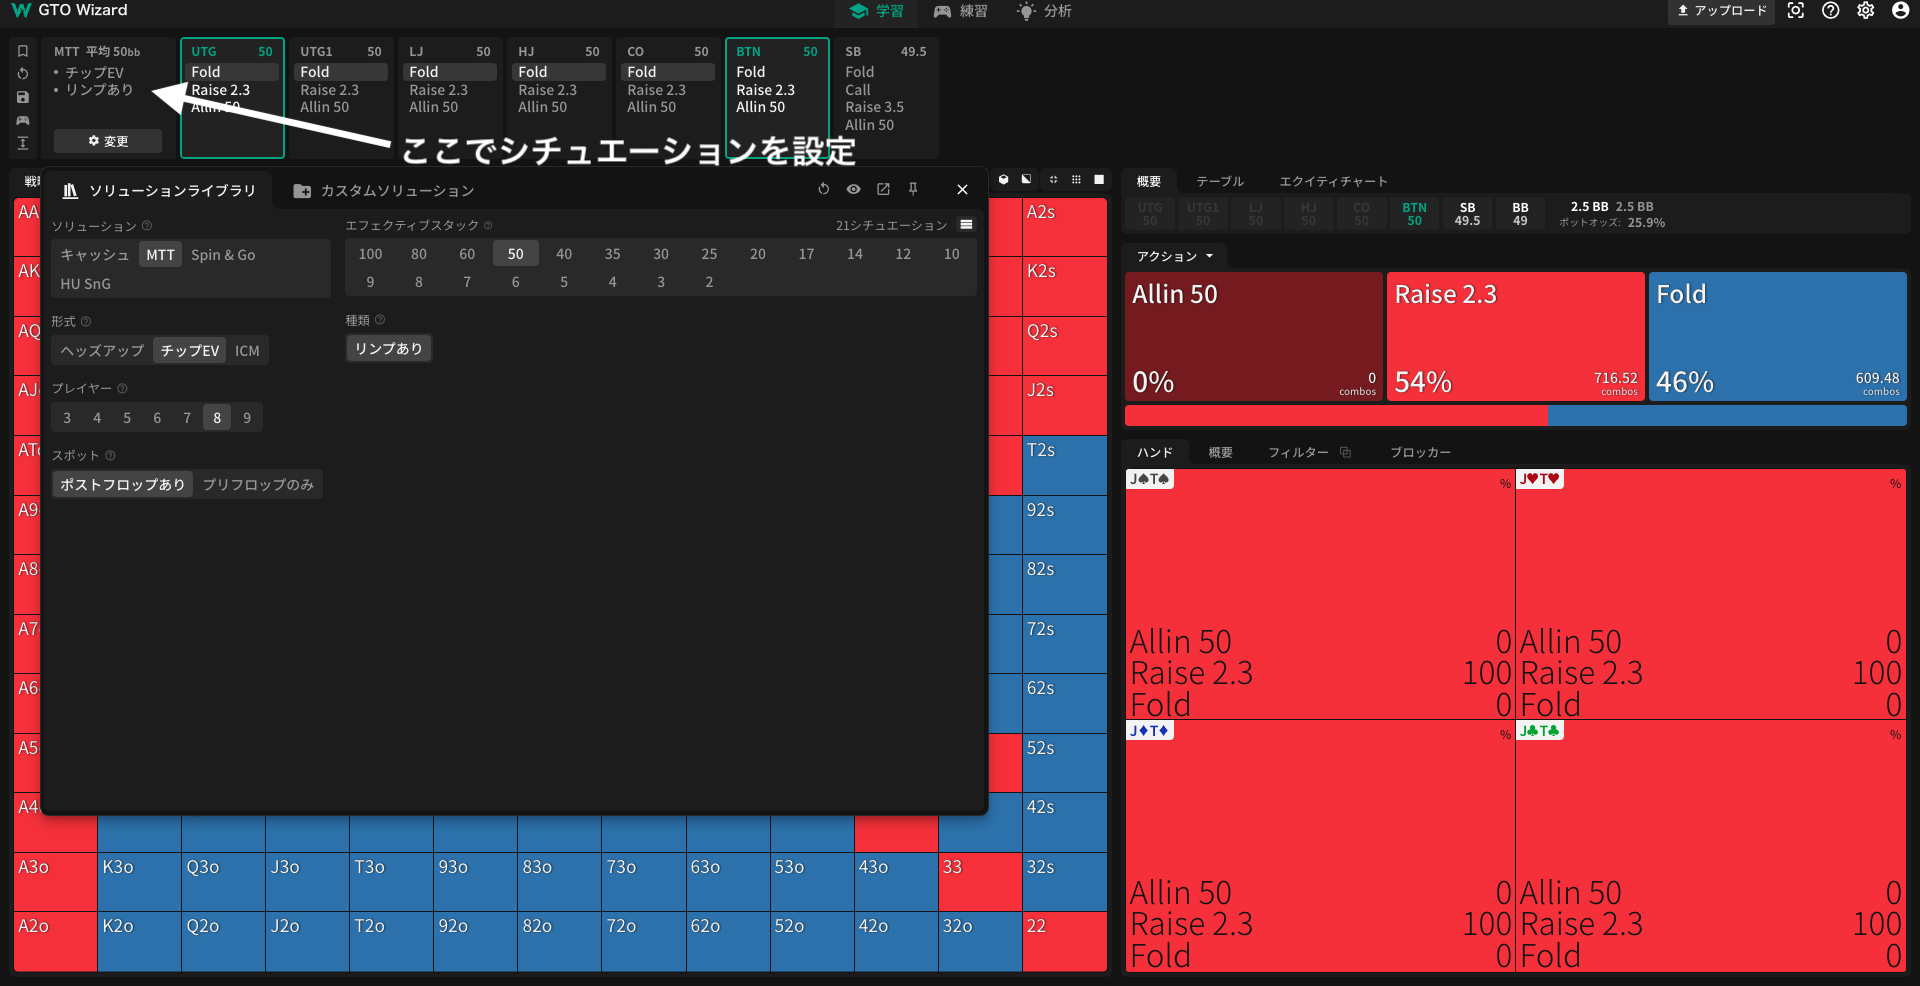Click the Allin 50 dark red action box

[x=1254, y=337]
